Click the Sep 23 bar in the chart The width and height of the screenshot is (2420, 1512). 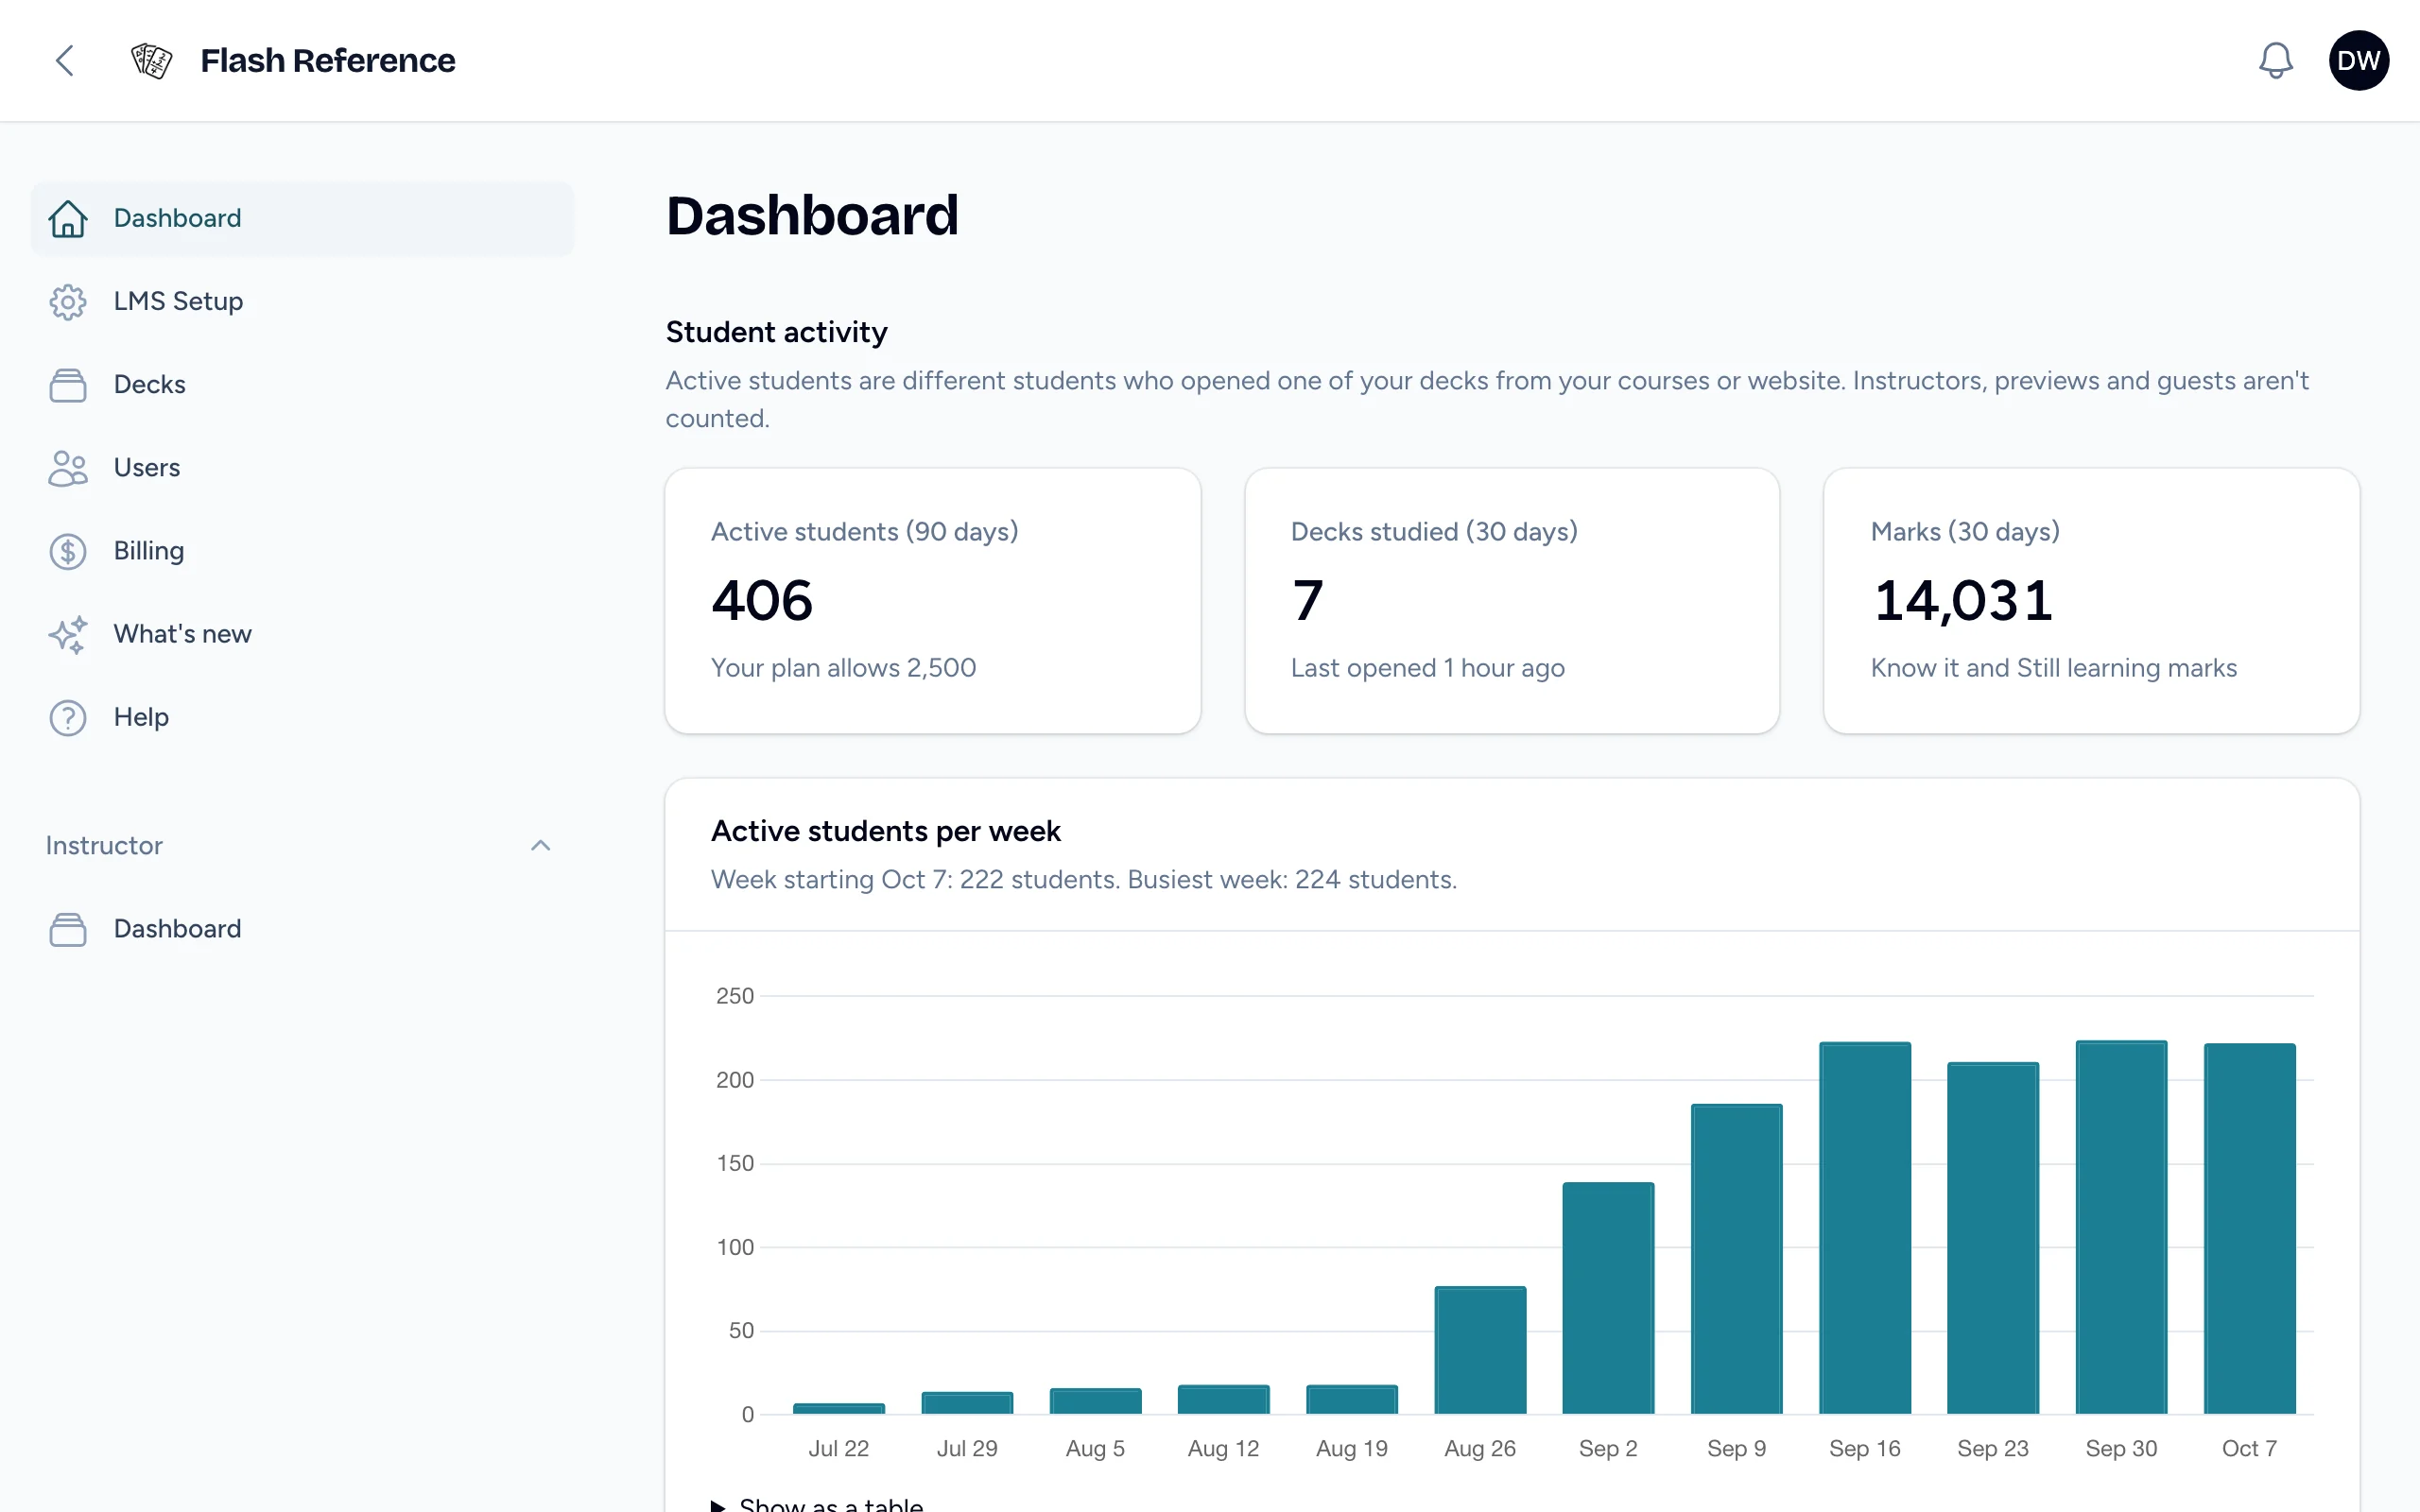tap(1992, 1237)
